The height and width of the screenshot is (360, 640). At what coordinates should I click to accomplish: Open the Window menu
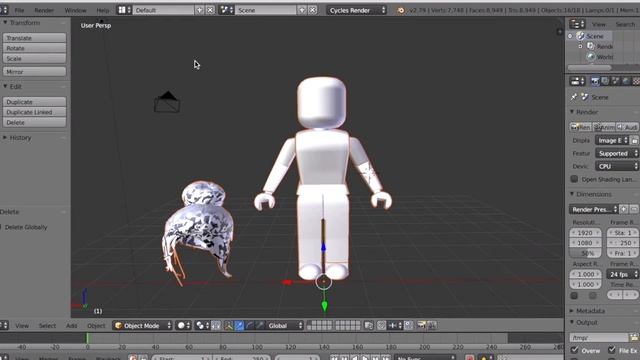76,10
